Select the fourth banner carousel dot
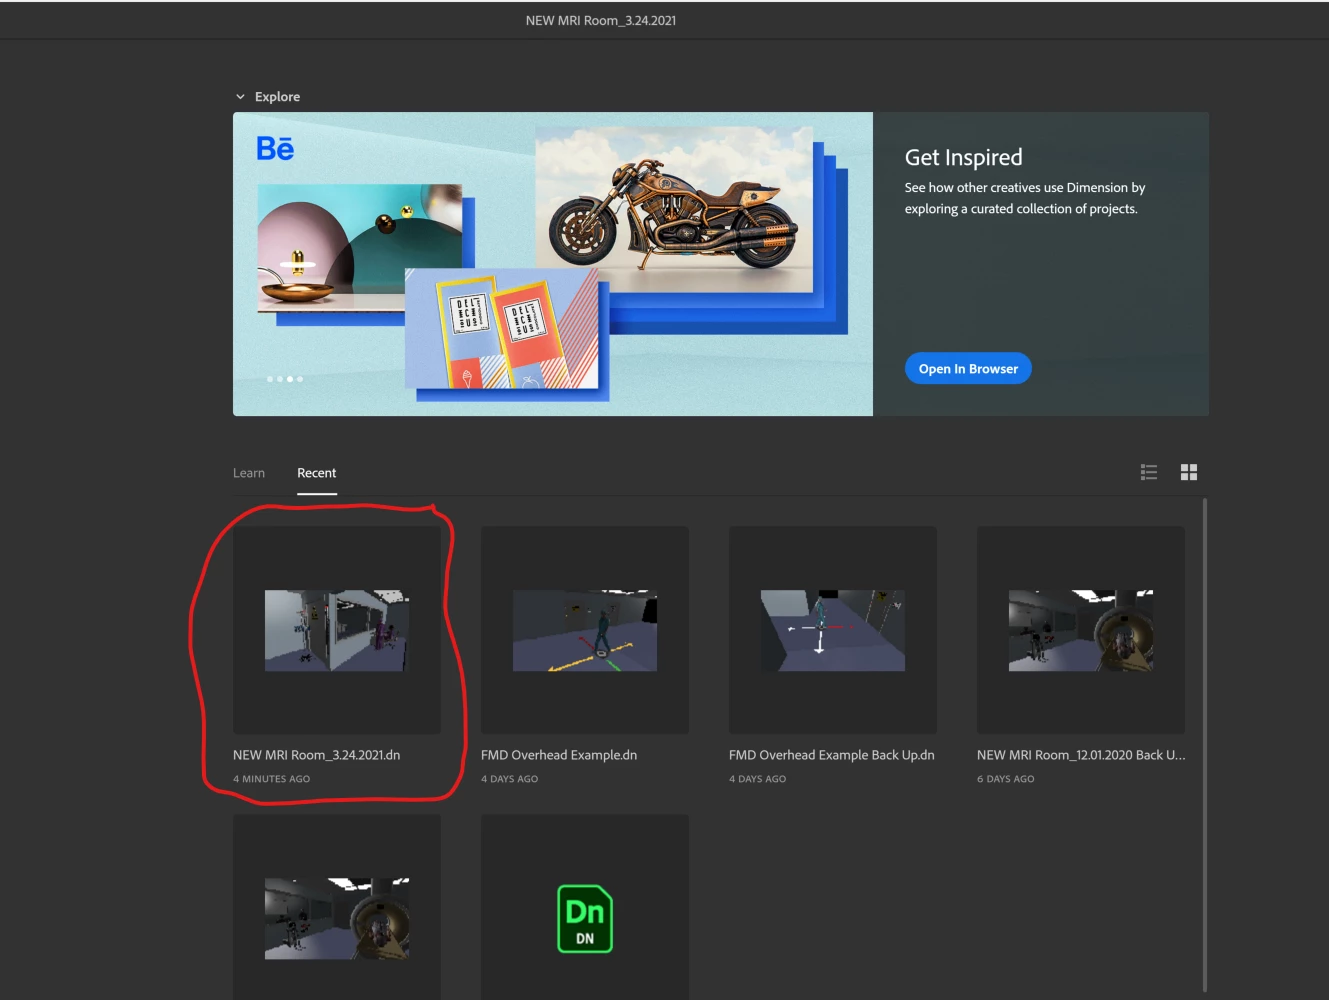This screenshot has height=1000, width=1329. (x=300, y=379)
